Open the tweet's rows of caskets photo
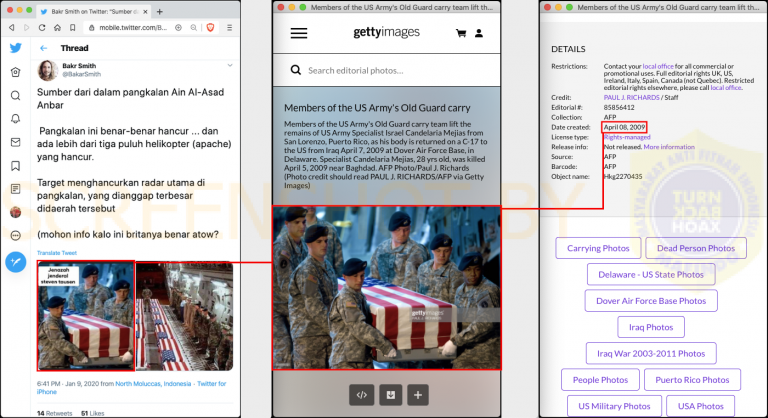 point(184,316)
